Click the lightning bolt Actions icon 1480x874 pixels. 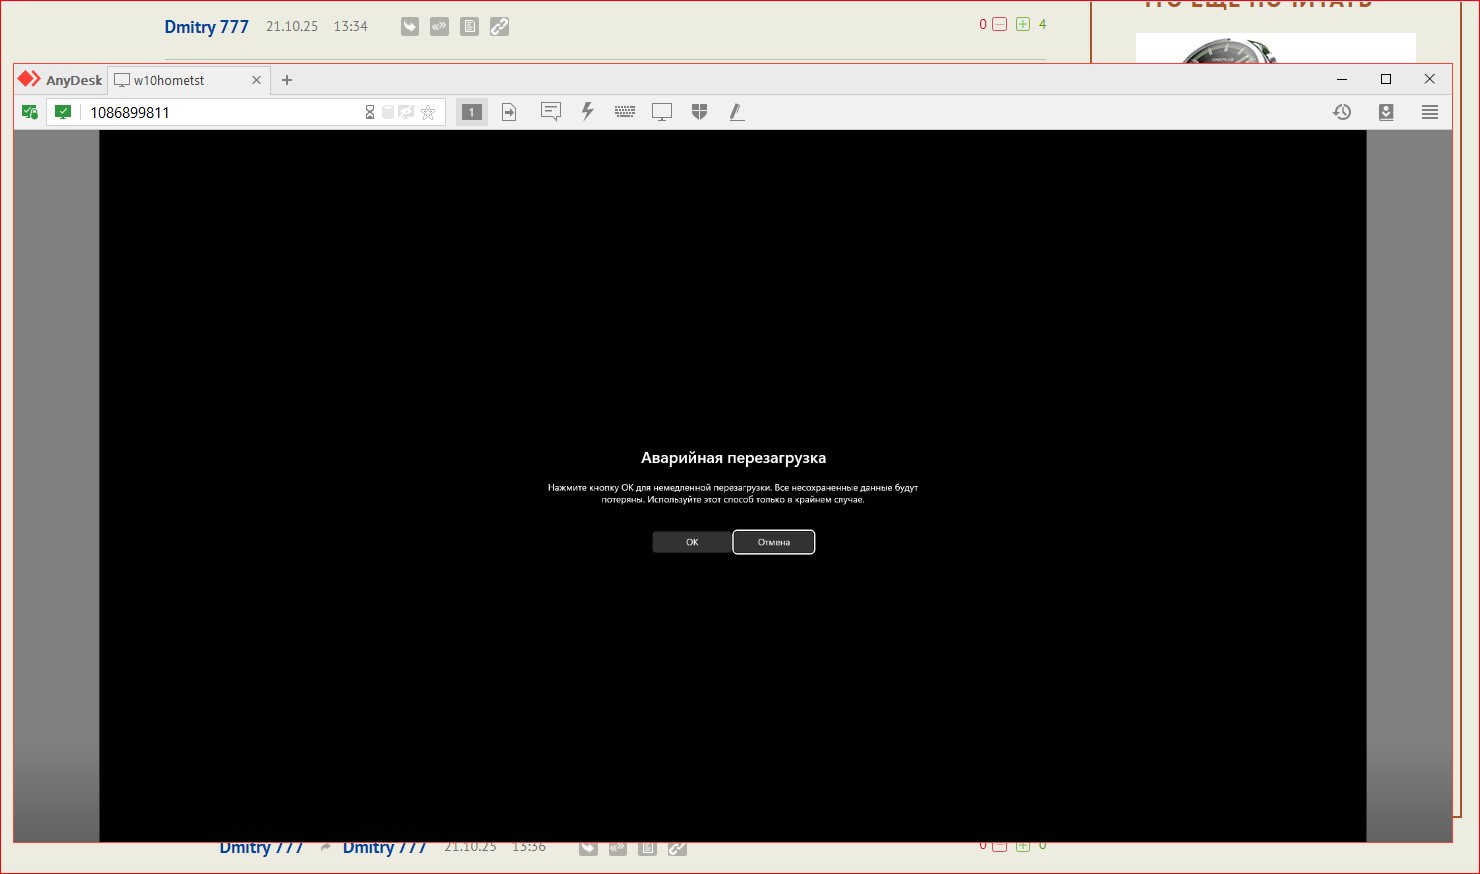point(588,112)
